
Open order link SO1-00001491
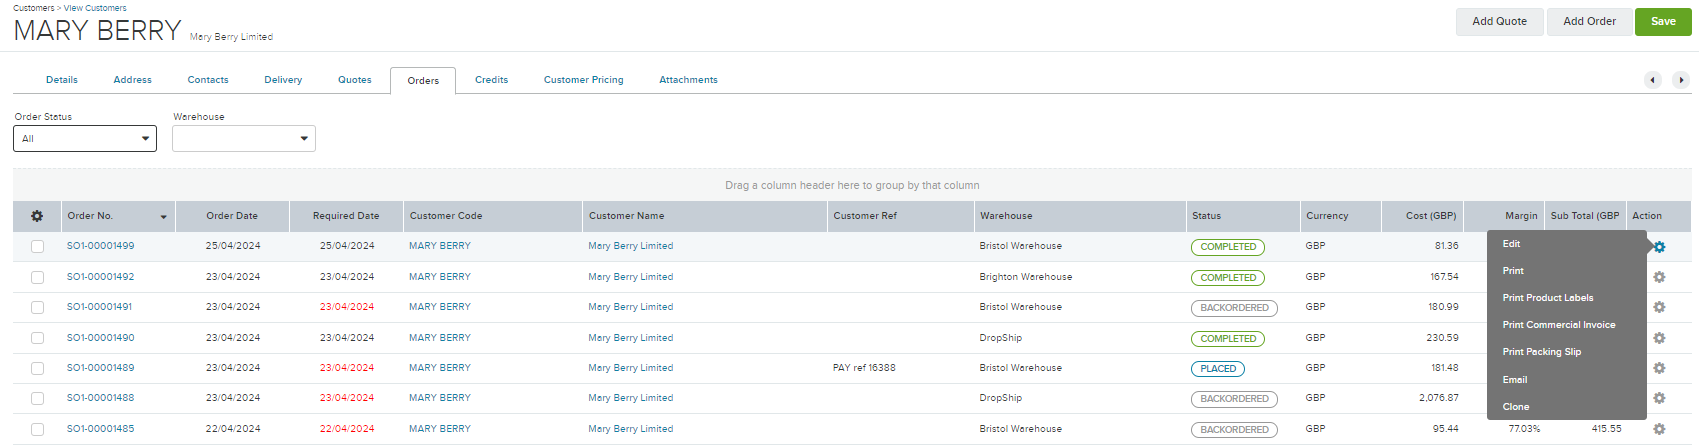(99, 307)
